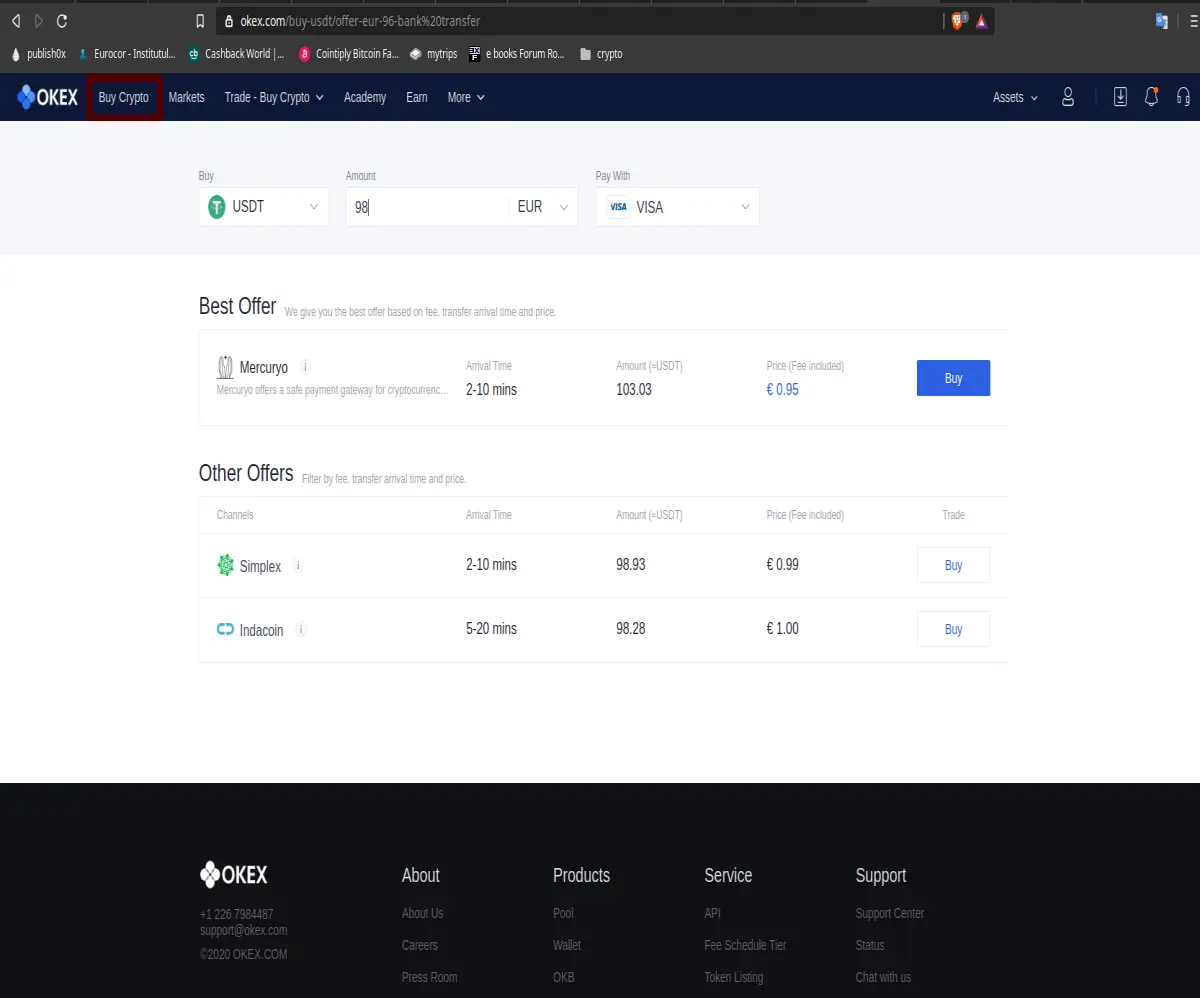Screen dimensions: 1200x998
Task: Open the Pool footer link
Action: [563, 913]
